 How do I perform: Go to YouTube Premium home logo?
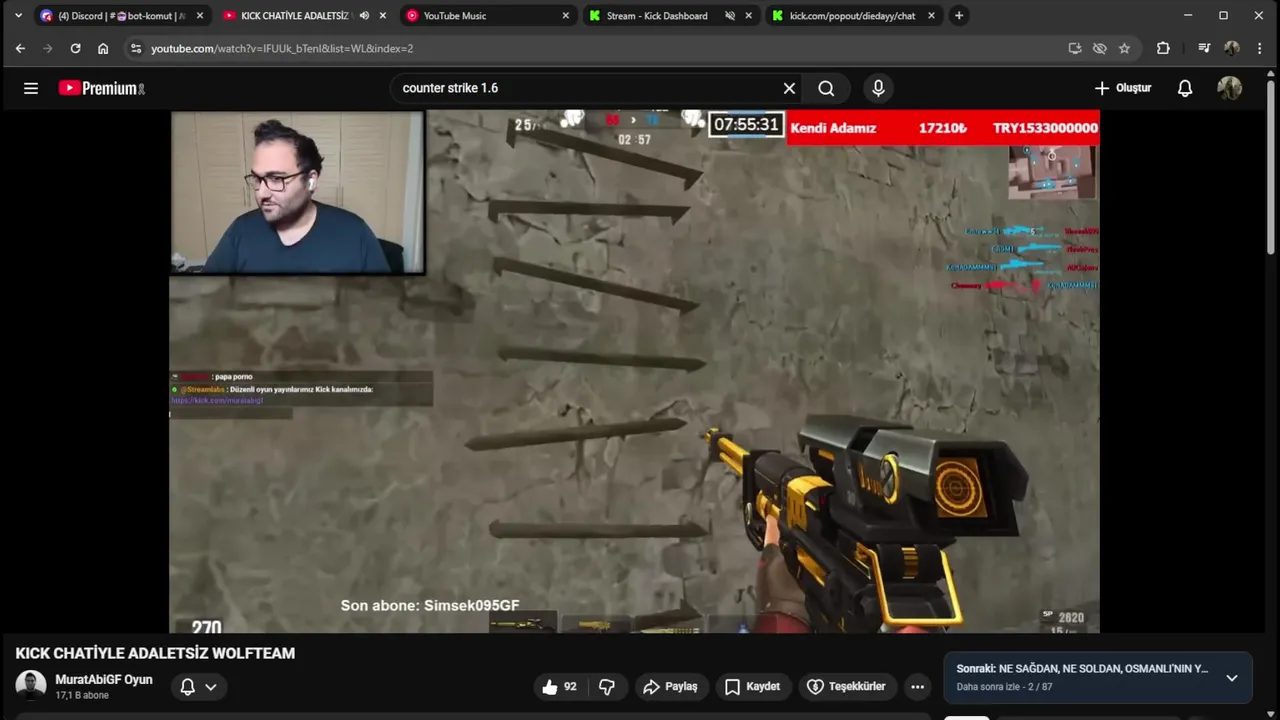102,88
